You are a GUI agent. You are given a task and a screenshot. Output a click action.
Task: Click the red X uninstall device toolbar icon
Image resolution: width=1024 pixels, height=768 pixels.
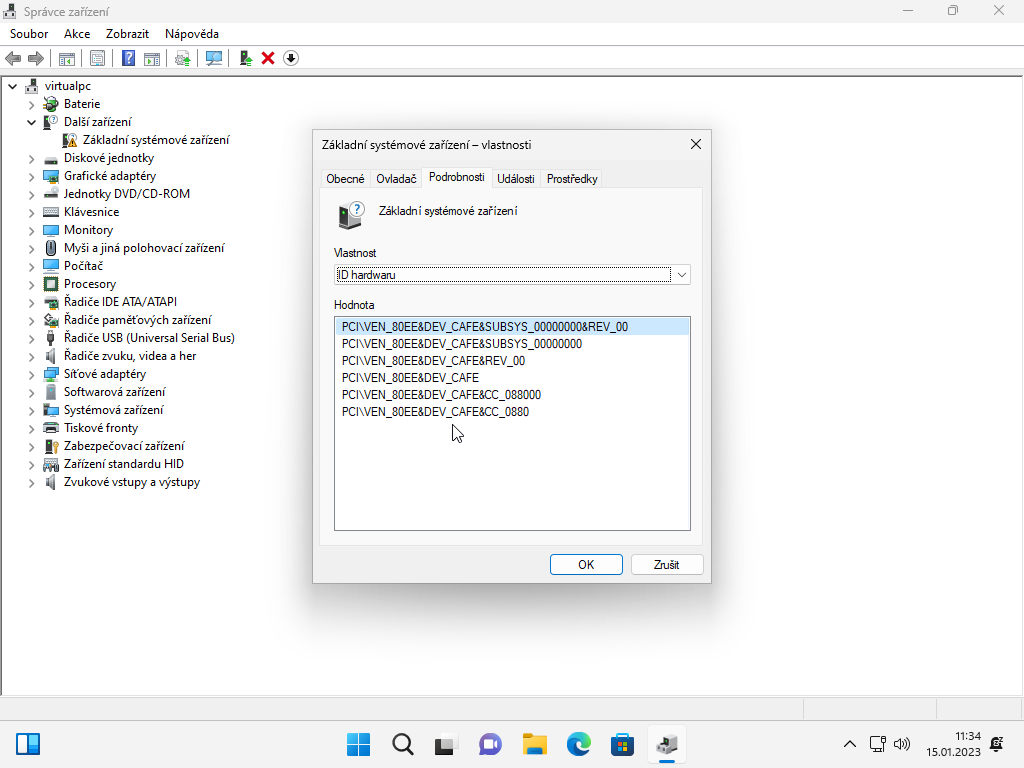pyautogui.click(x=268, y=58)
